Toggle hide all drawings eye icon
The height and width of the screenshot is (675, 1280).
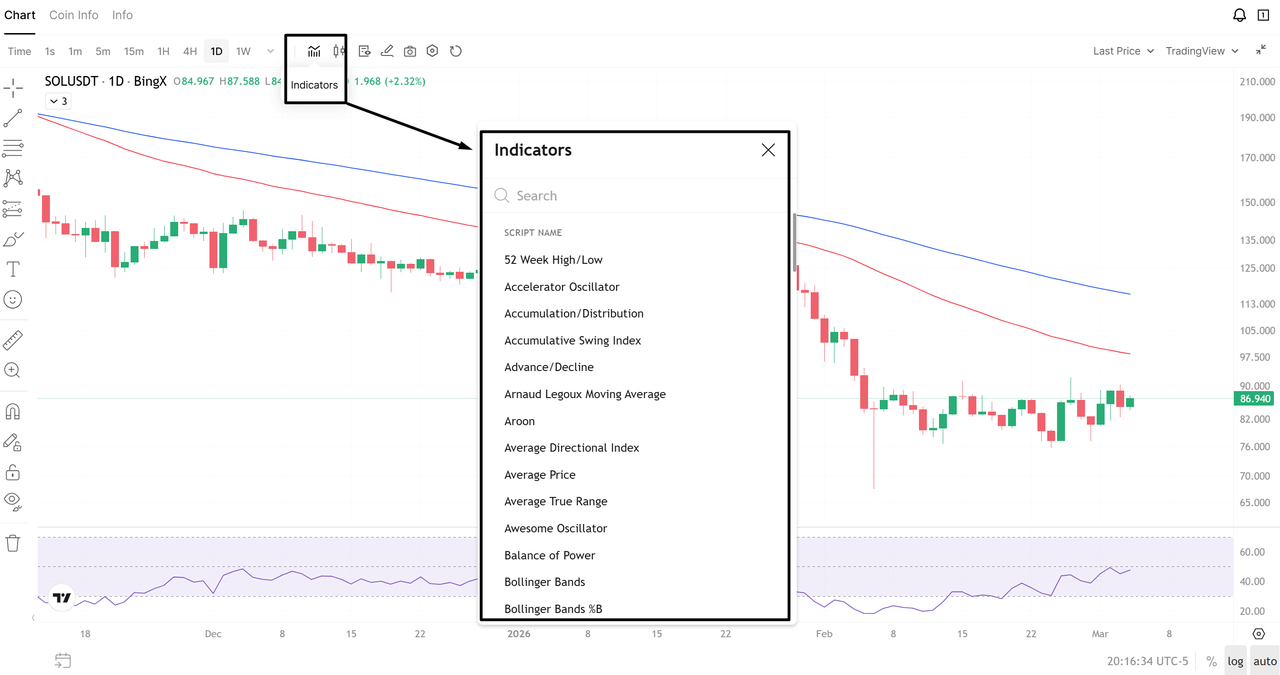pyautogui.click(x=13, y=500)
